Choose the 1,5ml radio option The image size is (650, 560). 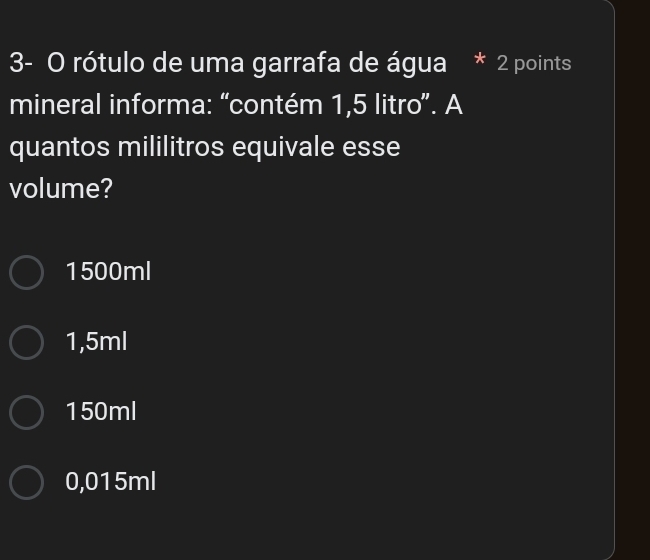(x=27, y=341)
